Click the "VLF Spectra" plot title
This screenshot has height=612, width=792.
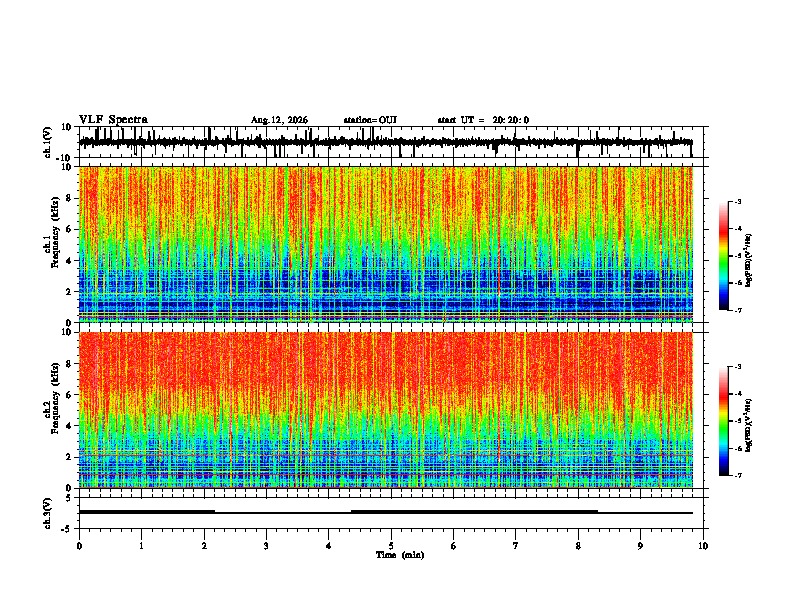tap(113, 120)
